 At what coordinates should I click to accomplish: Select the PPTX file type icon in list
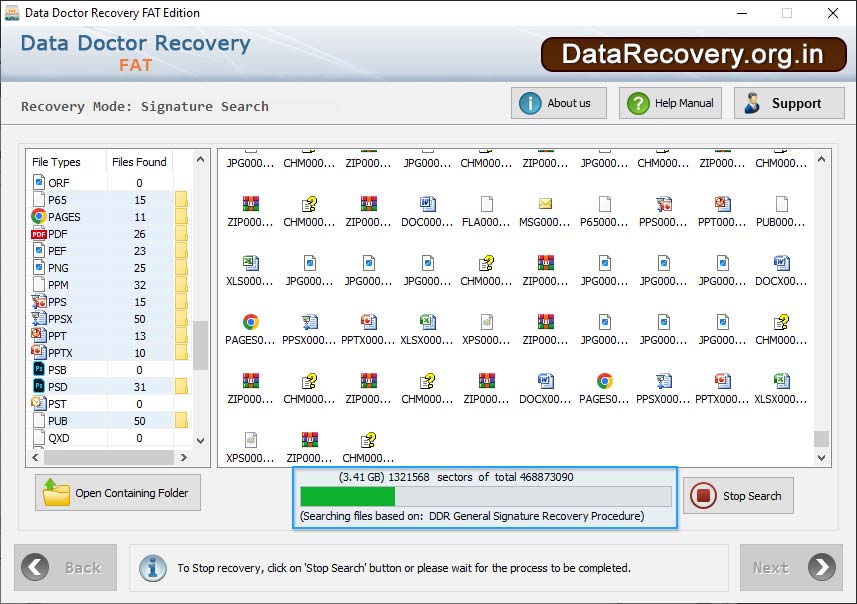(39, 351)
